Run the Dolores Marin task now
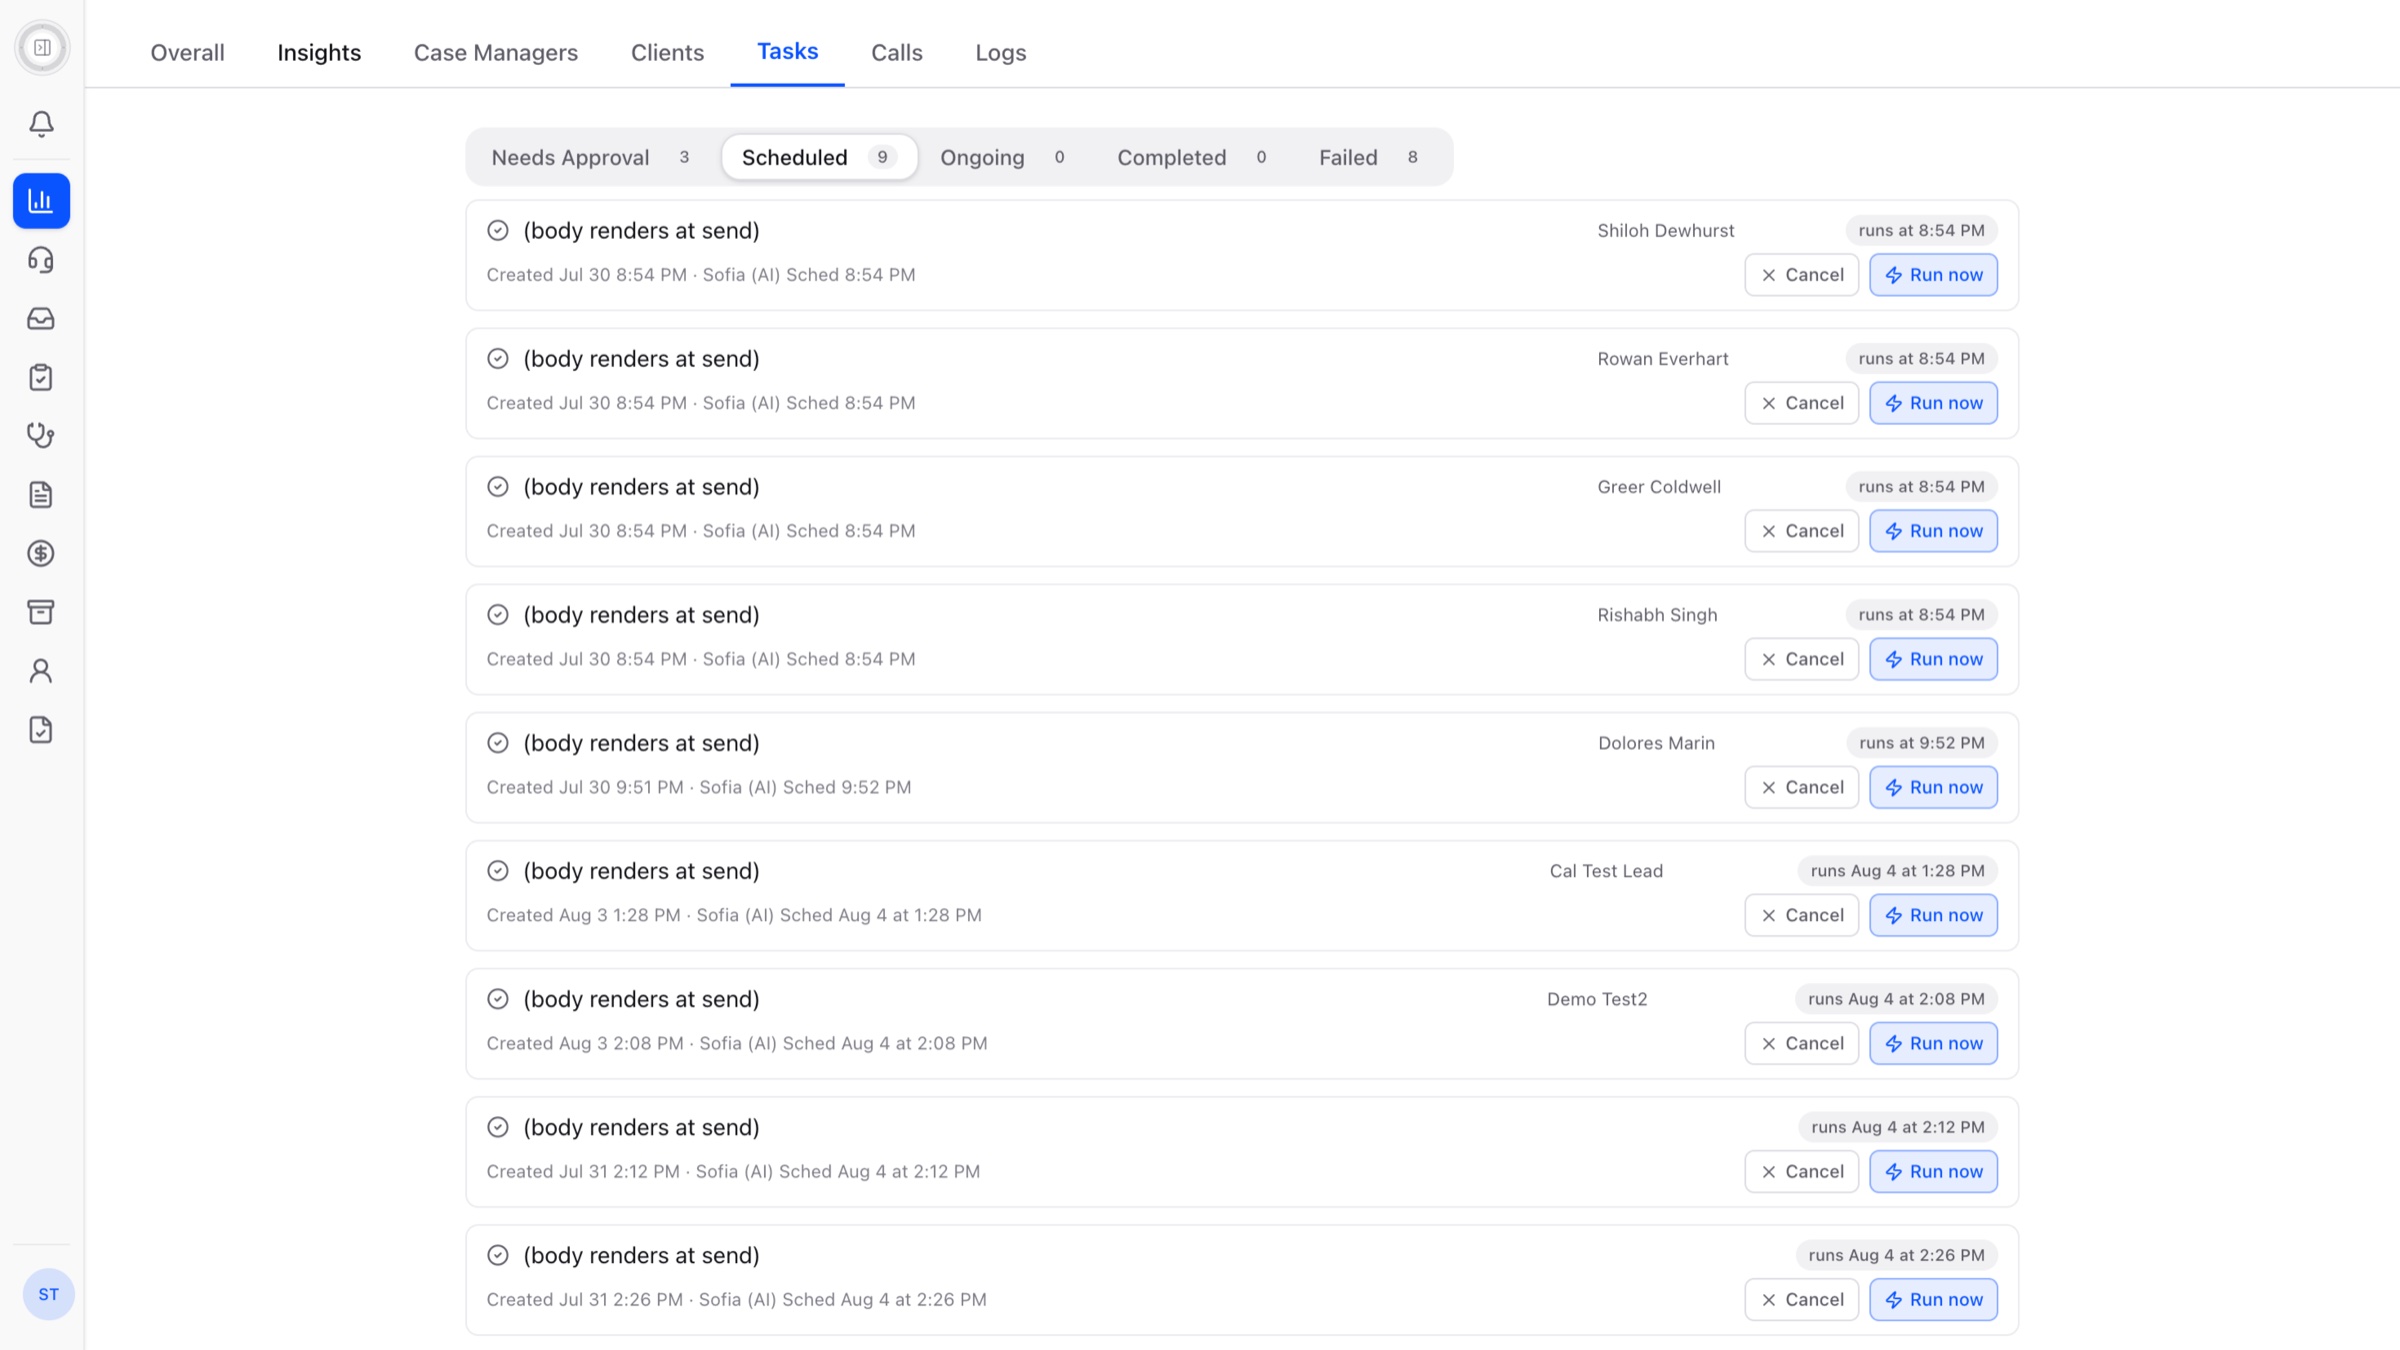The image size is (2400, 1350). [x=1934, y=787]
